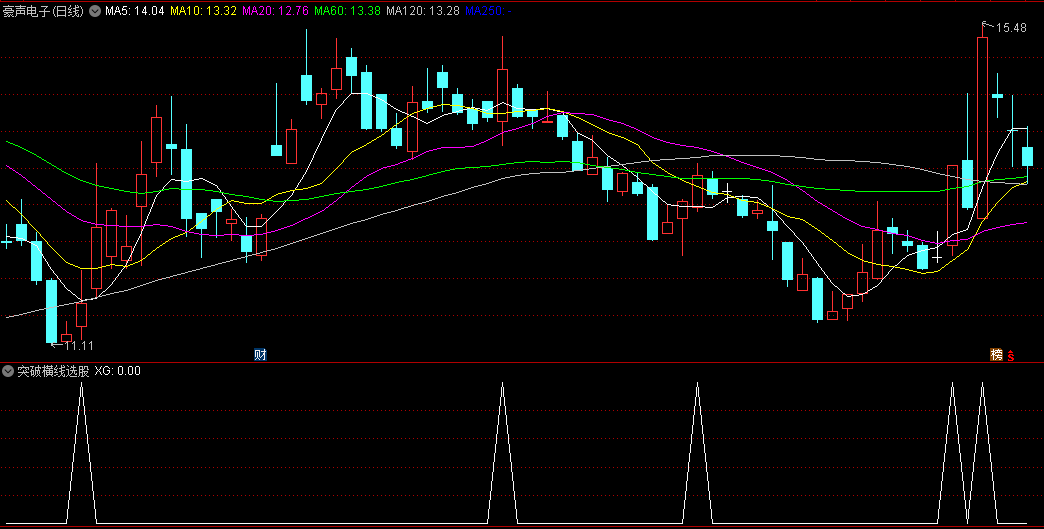Click the 11.11 low price label
The width and height of the screenshot is (1044, 529).
coord(79,345)
